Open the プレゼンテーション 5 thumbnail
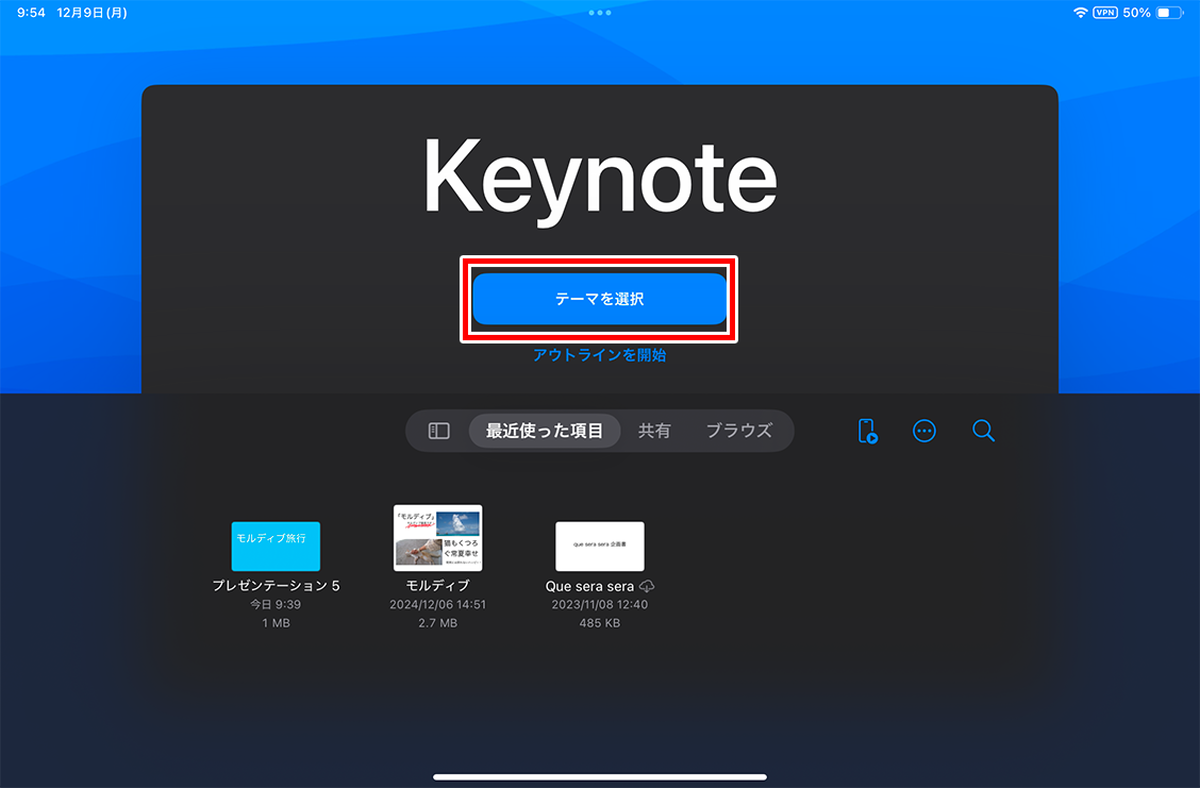Viewport: 1200px width, 788px height. [x=276, y=546]
